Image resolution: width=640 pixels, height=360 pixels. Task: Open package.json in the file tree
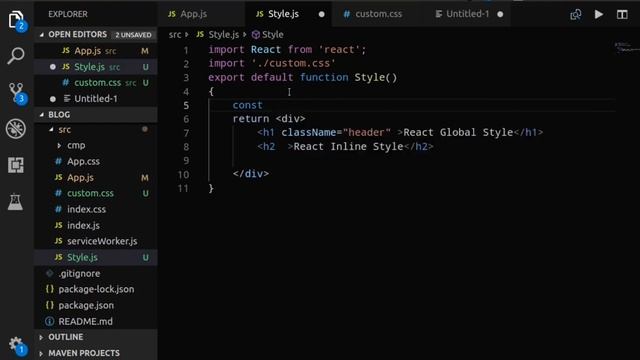tap(96, 305)
